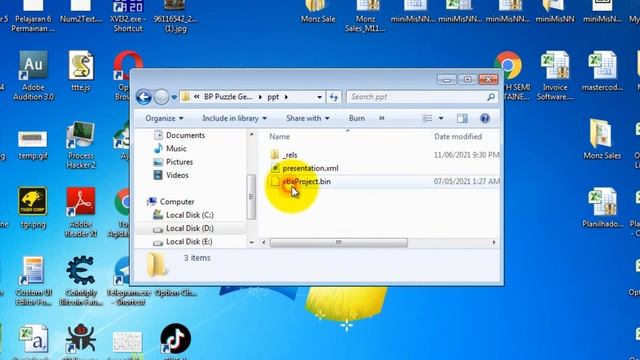The height and width of the screenshot is (360, 640).
Task: Sort by Date modified column header
Action: coord(458,137)
